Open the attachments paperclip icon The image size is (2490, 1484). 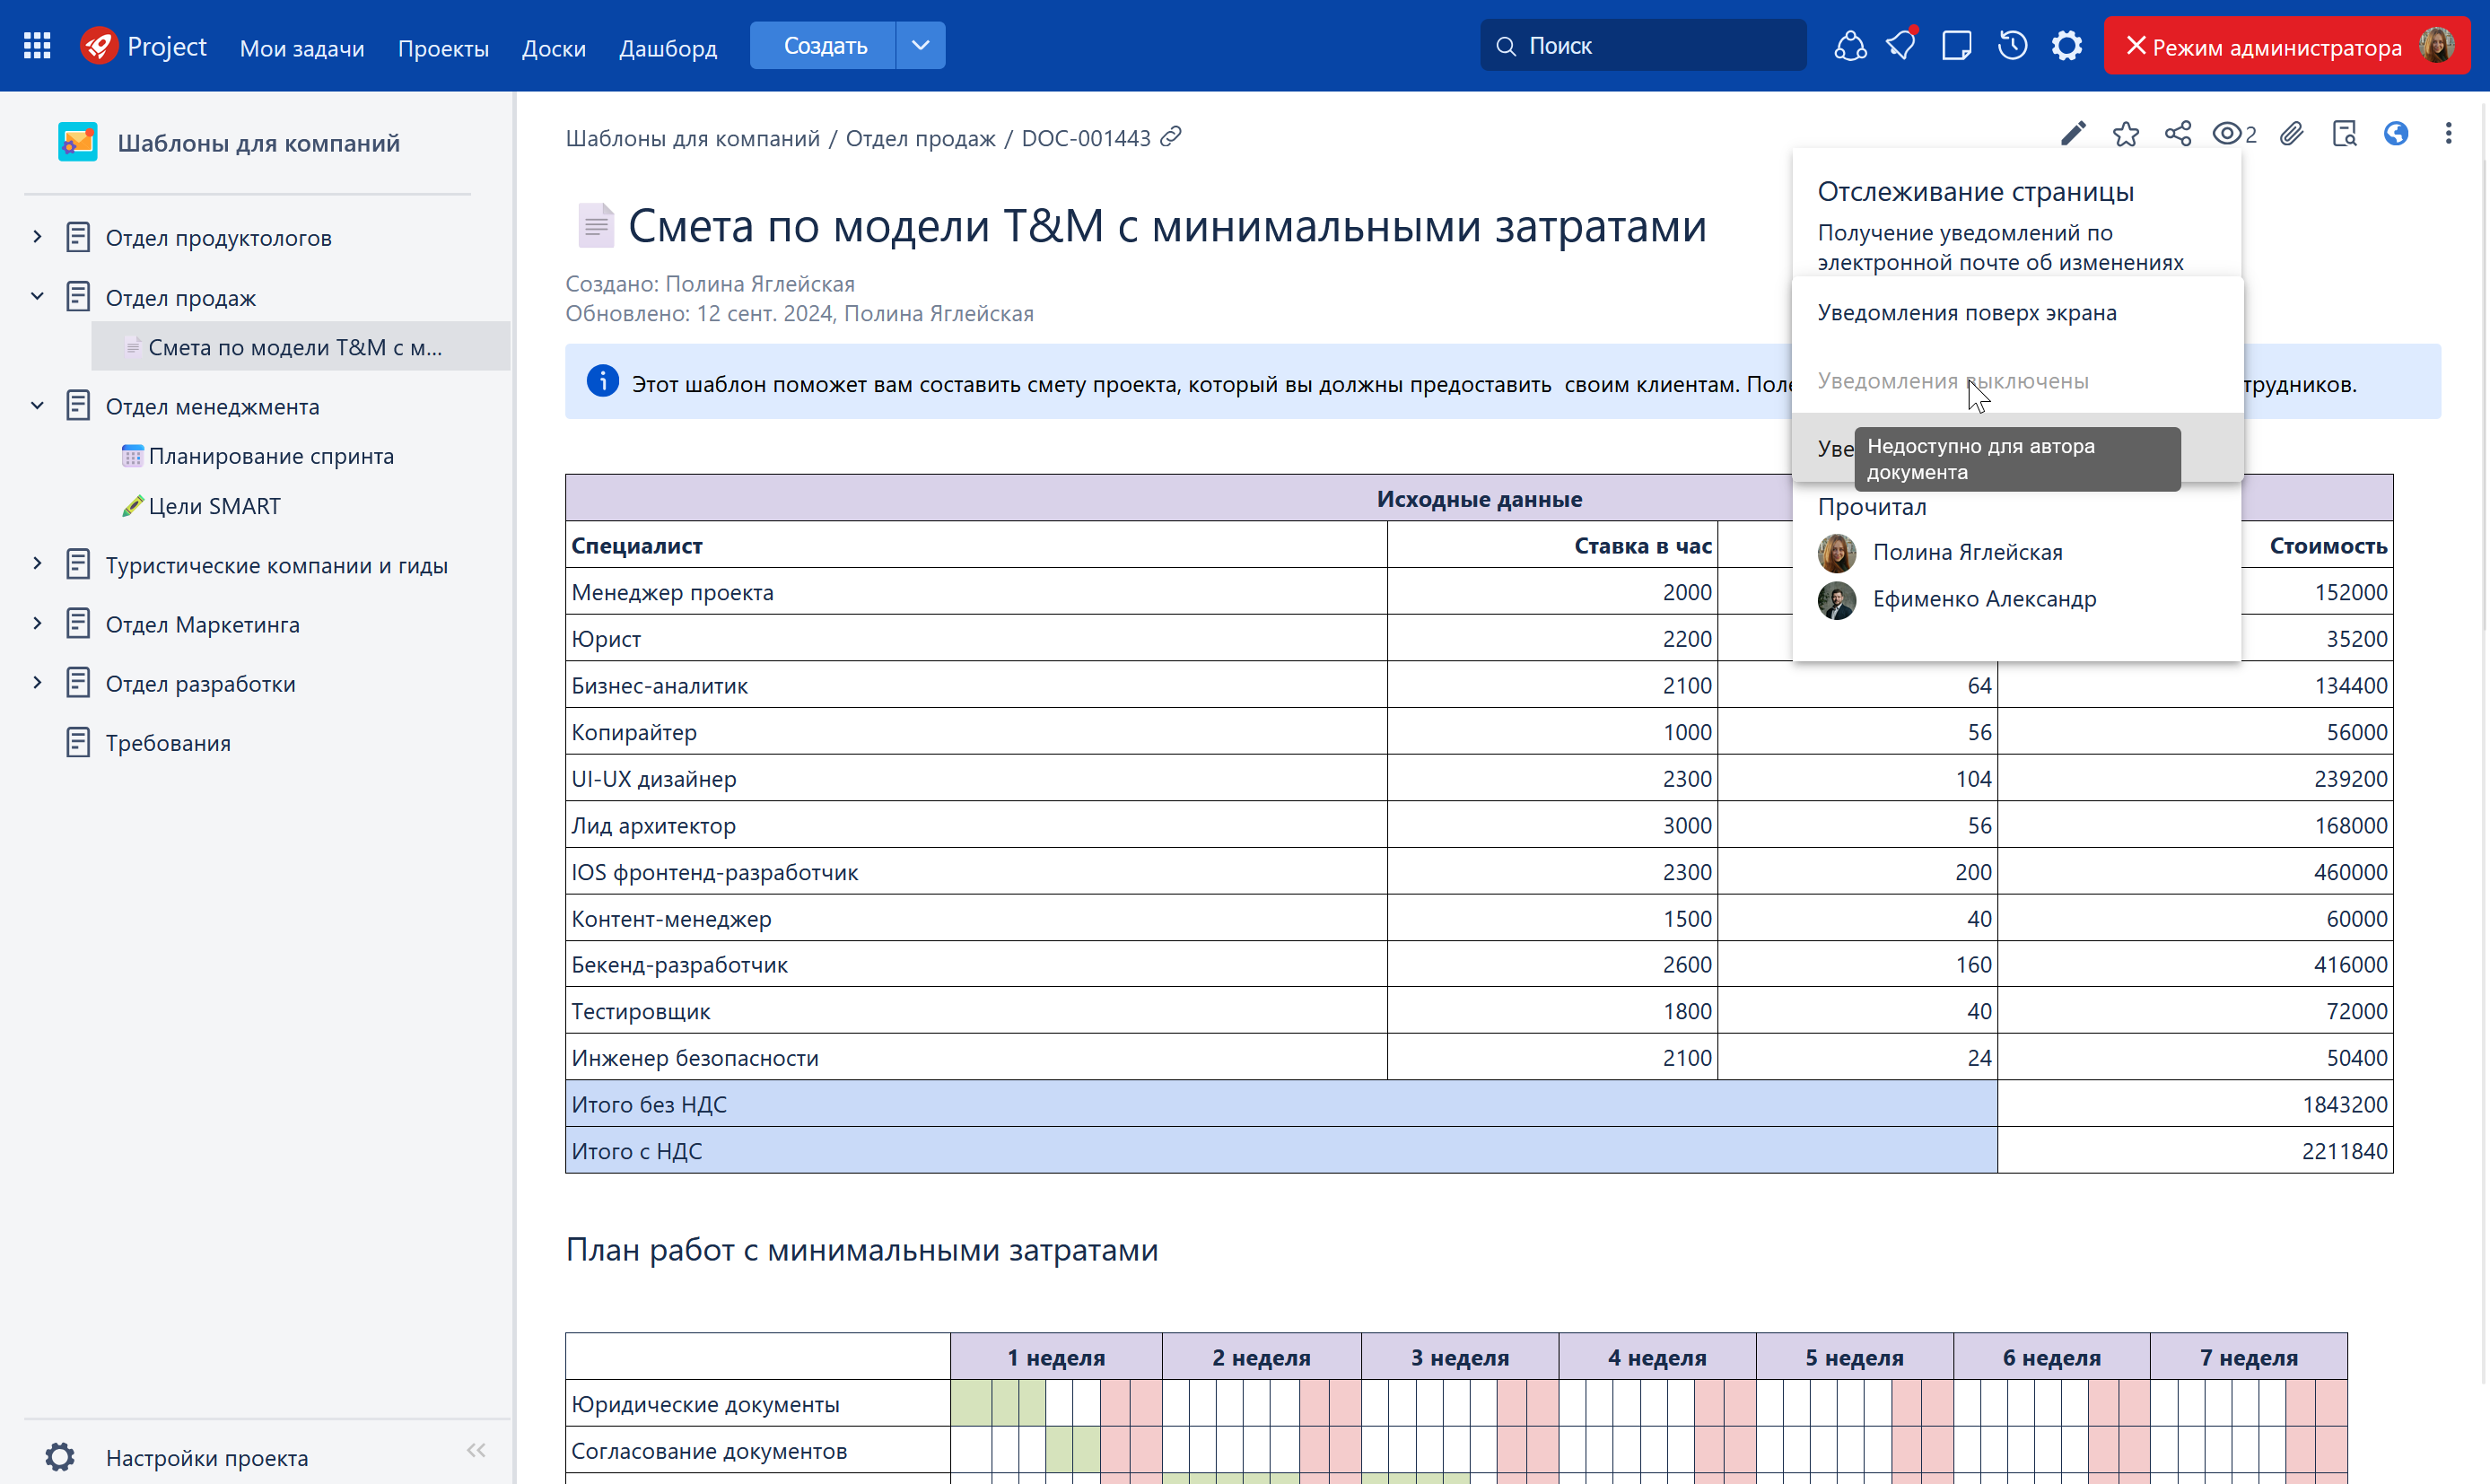pos(2291,134)
